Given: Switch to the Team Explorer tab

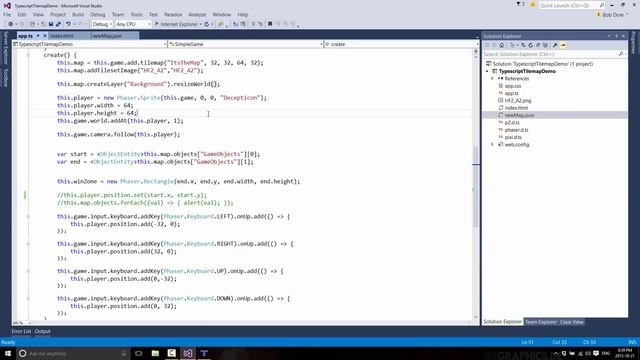Looking at the screenshot, I should point(540,322).
